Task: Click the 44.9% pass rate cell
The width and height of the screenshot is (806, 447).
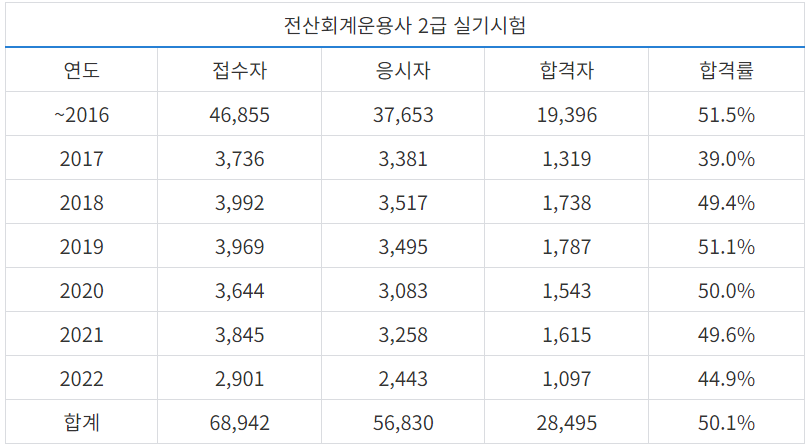Action: tap(726, 379)
